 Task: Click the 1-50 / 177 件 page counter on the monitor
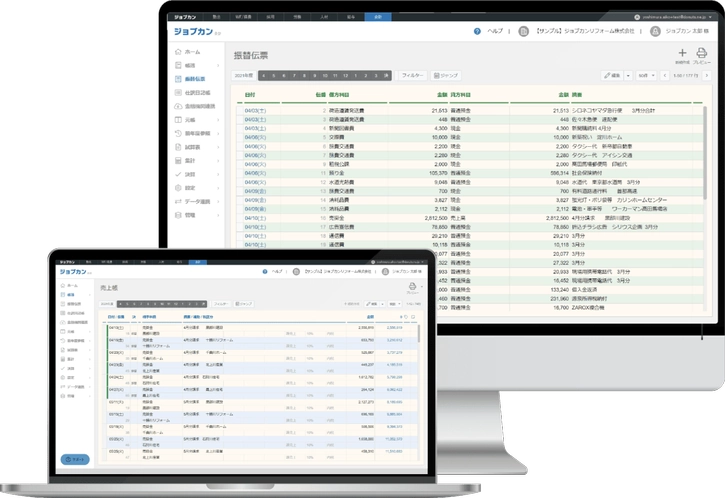(686, 75)
